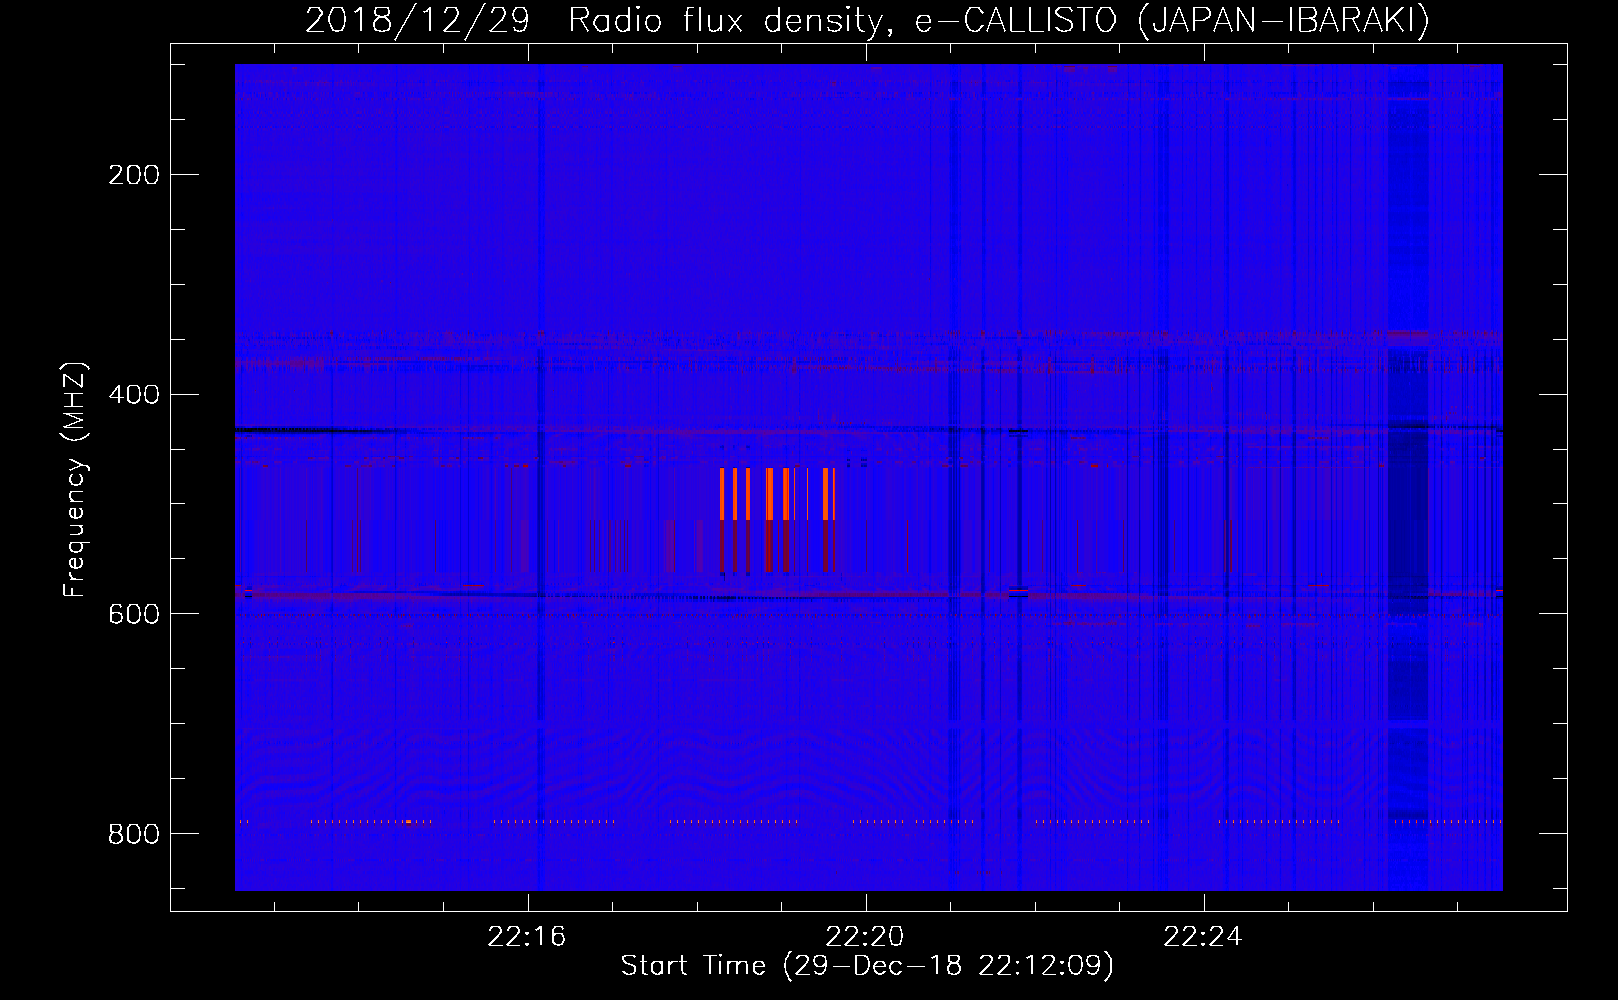This screenshot has width=1618, height=1000.
Task: Click the 22:24 time tick label
Action: pyautogui.click(x=1203, y=936)
